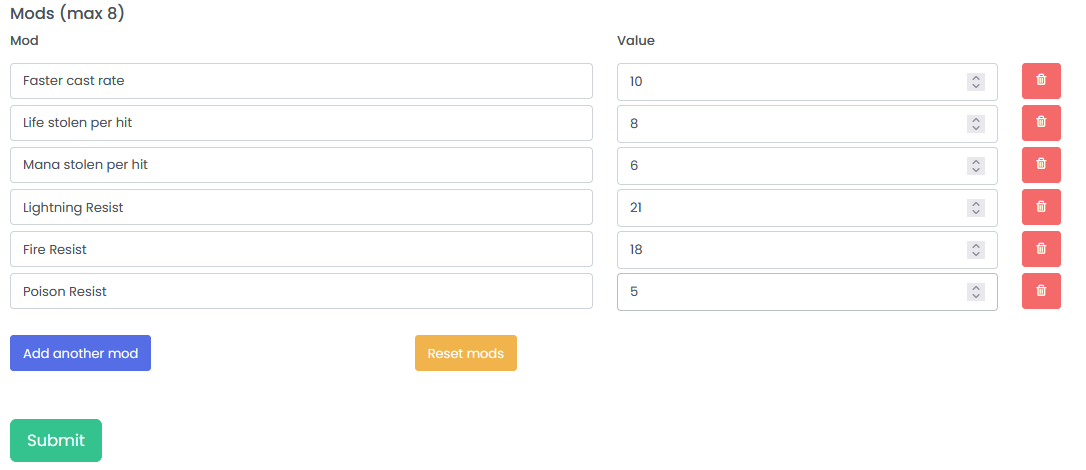
Task: Delete the Faster cast rate mod
Action: 1041,81
